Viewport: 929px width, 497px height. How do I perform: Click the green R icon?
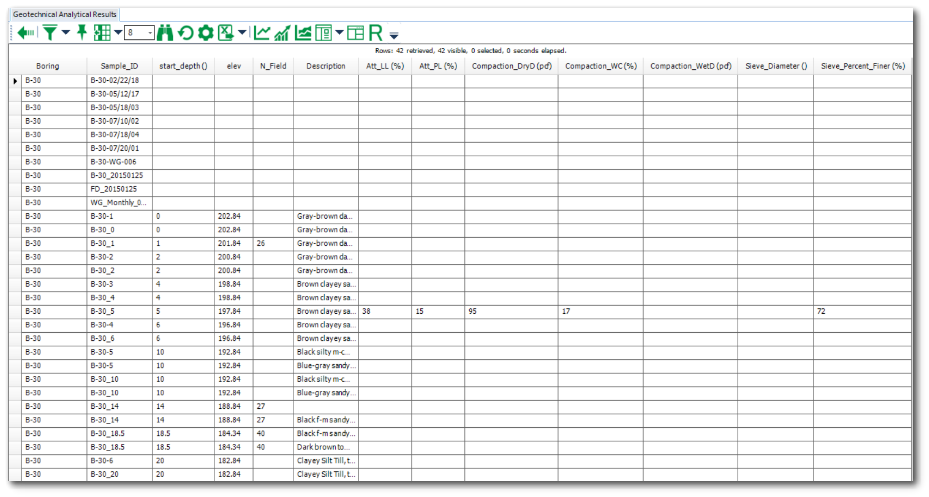(x=376, y=33)
